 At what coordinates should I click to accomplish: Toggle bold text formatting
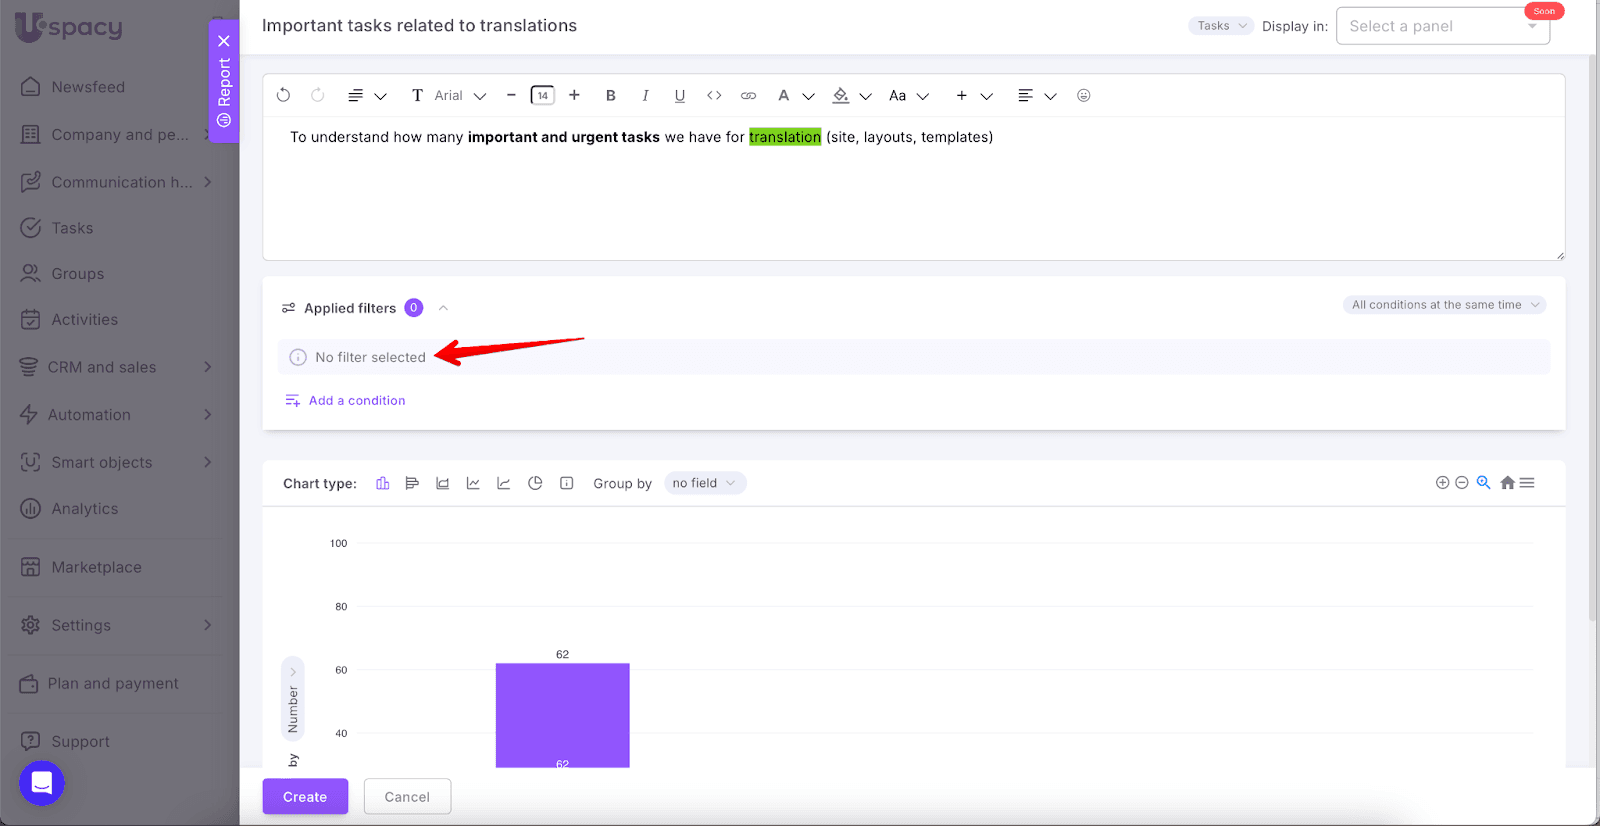[x=610, y=96]
